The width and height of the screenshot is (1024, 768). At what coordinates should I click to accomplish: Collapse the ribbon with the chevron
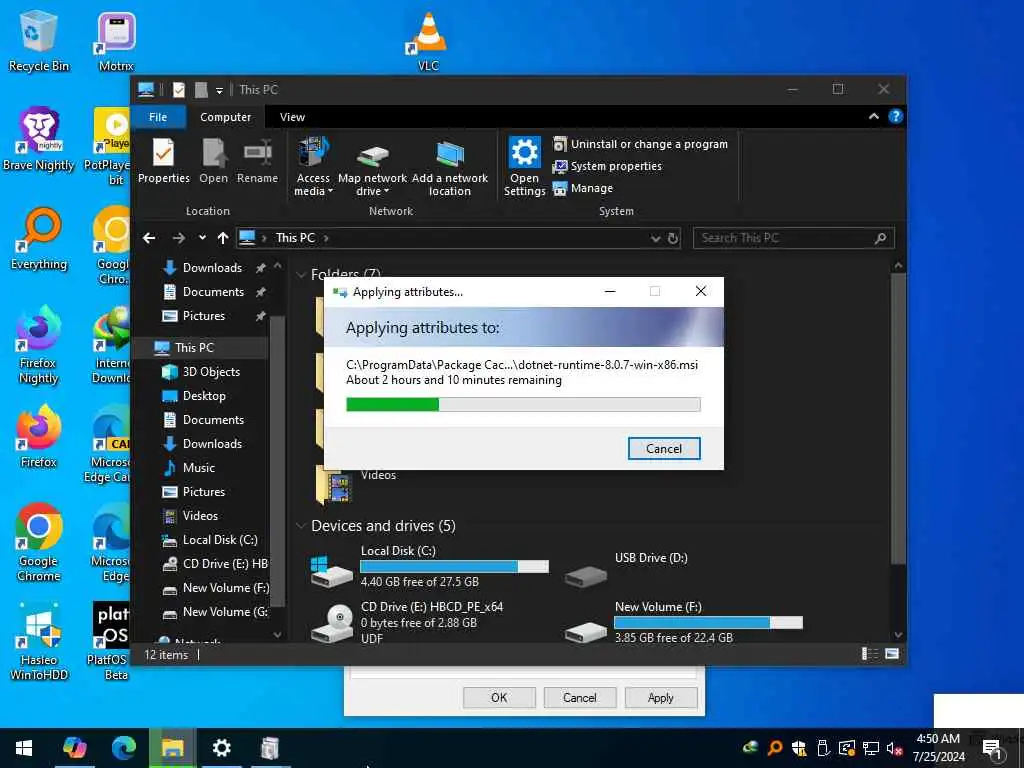(874, 117)
